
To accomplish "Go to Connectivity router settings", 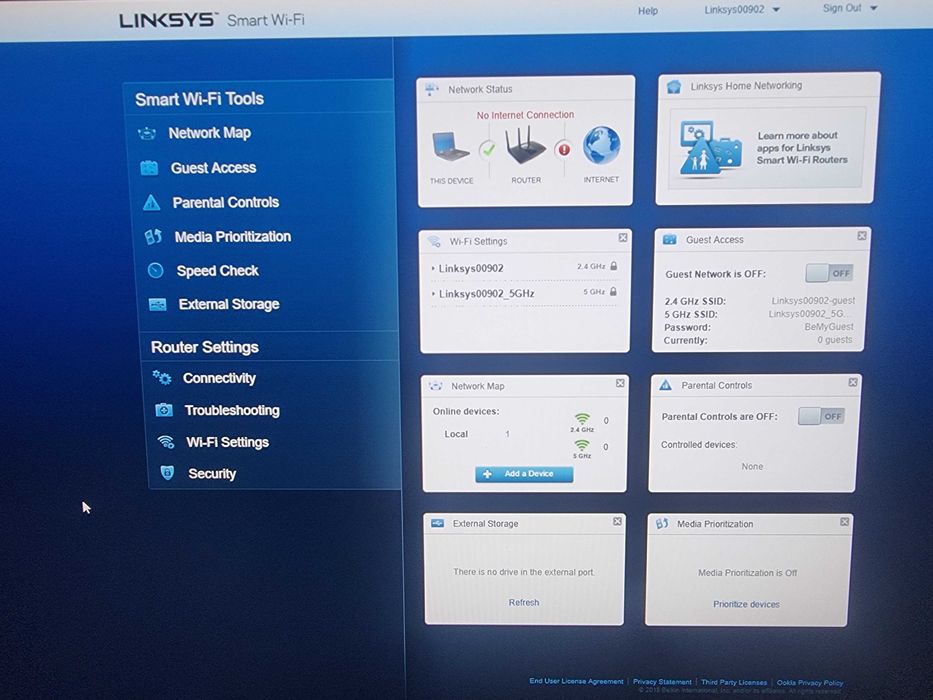I will pos(220,378).
